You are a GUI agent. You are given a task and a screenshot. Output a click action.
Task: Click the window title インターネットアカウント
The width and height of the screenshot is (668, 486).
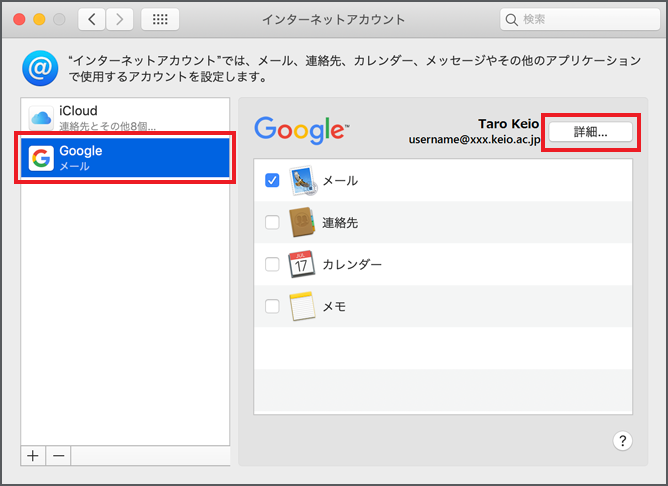tap(334, 20)
